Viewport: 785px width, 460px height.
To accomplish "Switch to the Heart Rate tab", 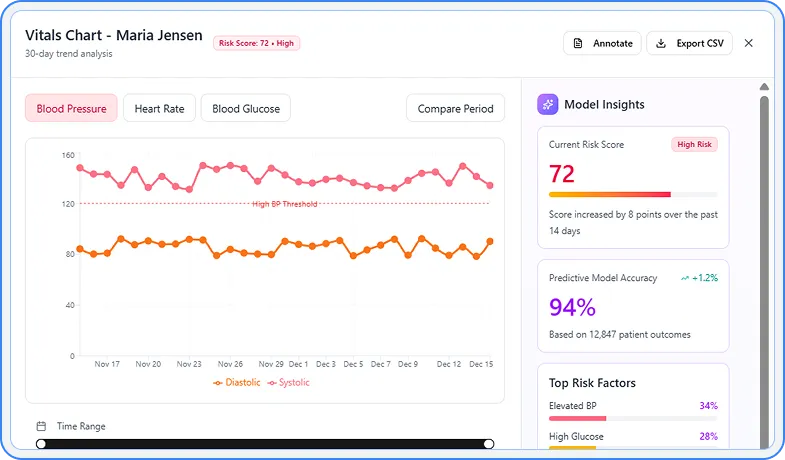I will (x=159, y=108).
